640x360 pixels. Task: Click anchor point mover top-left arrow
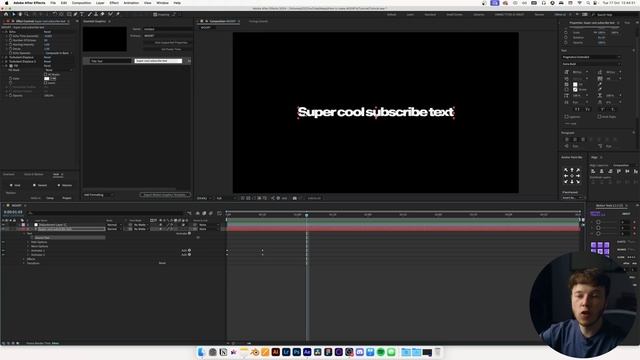(566, 170)
